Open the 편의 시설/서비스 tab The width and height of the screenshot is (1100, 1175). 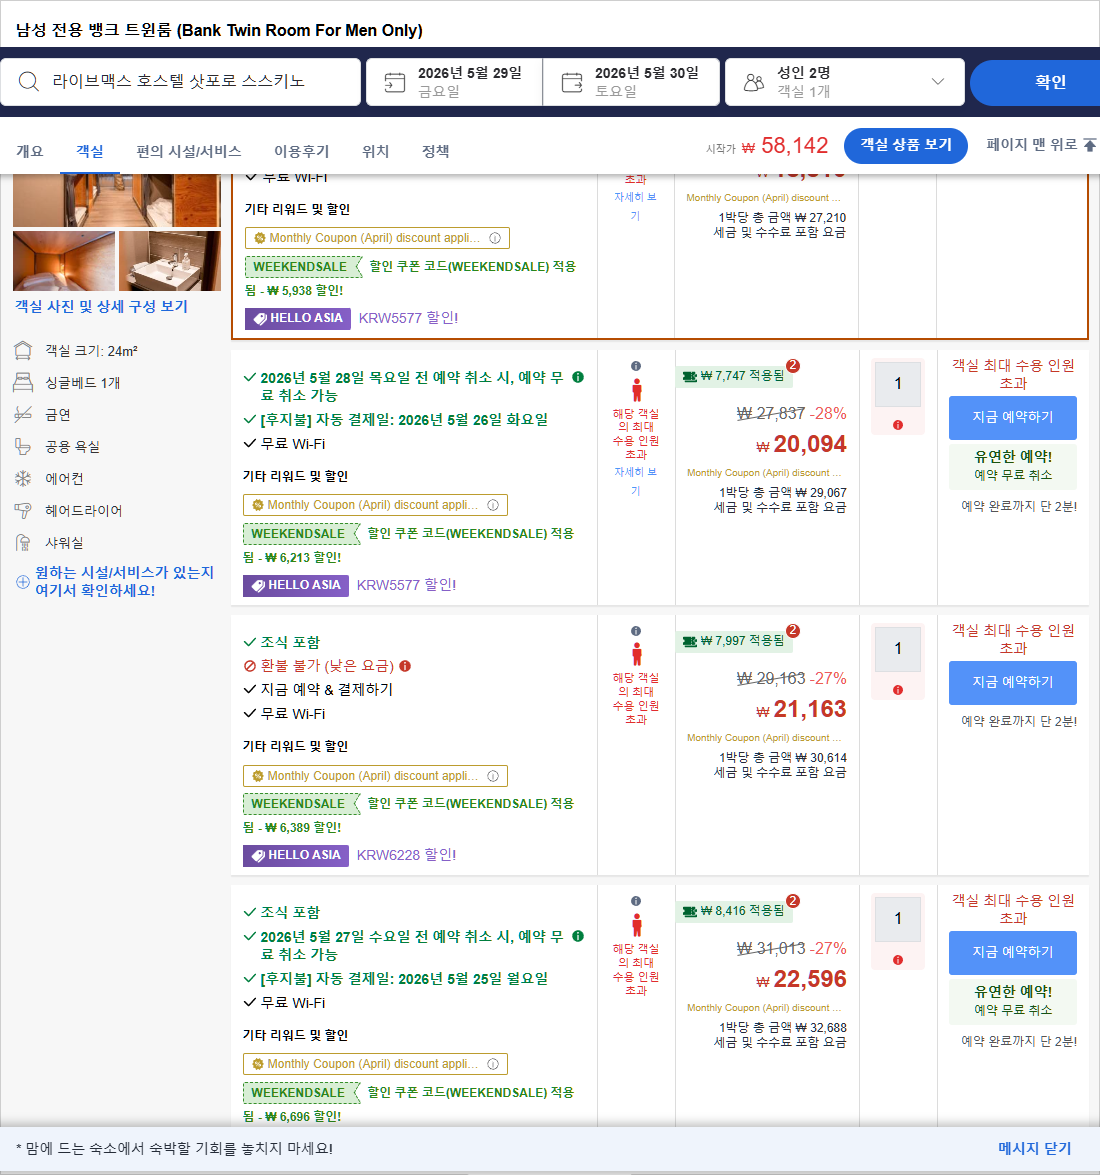point(189,151)
